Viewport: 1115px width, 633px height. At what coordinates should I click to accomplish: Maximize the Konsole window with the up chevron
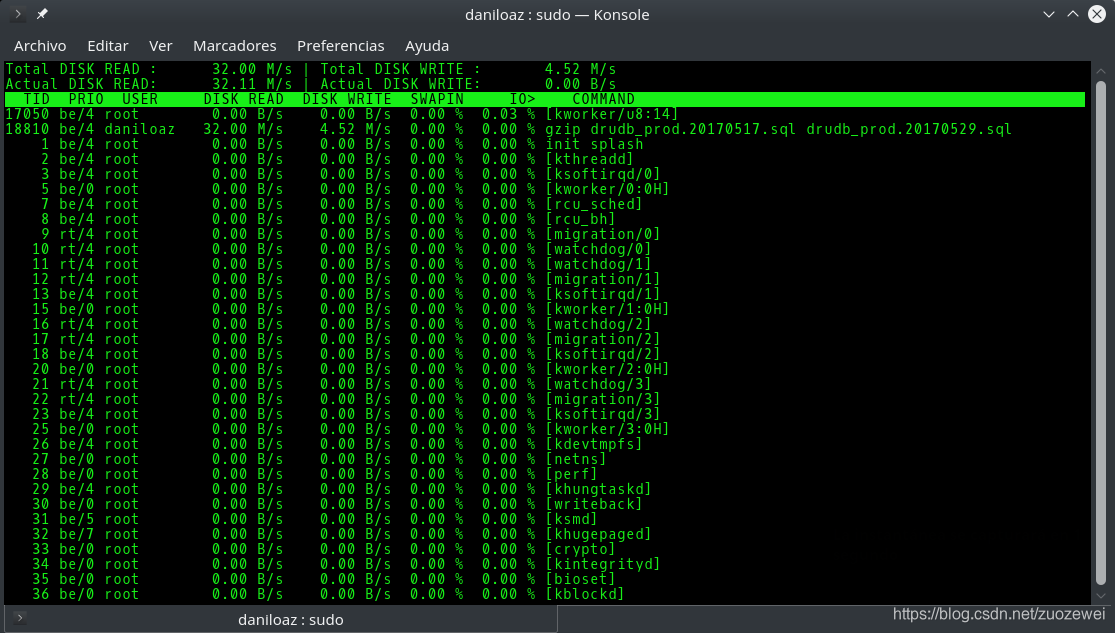[x=1073, y=14]
